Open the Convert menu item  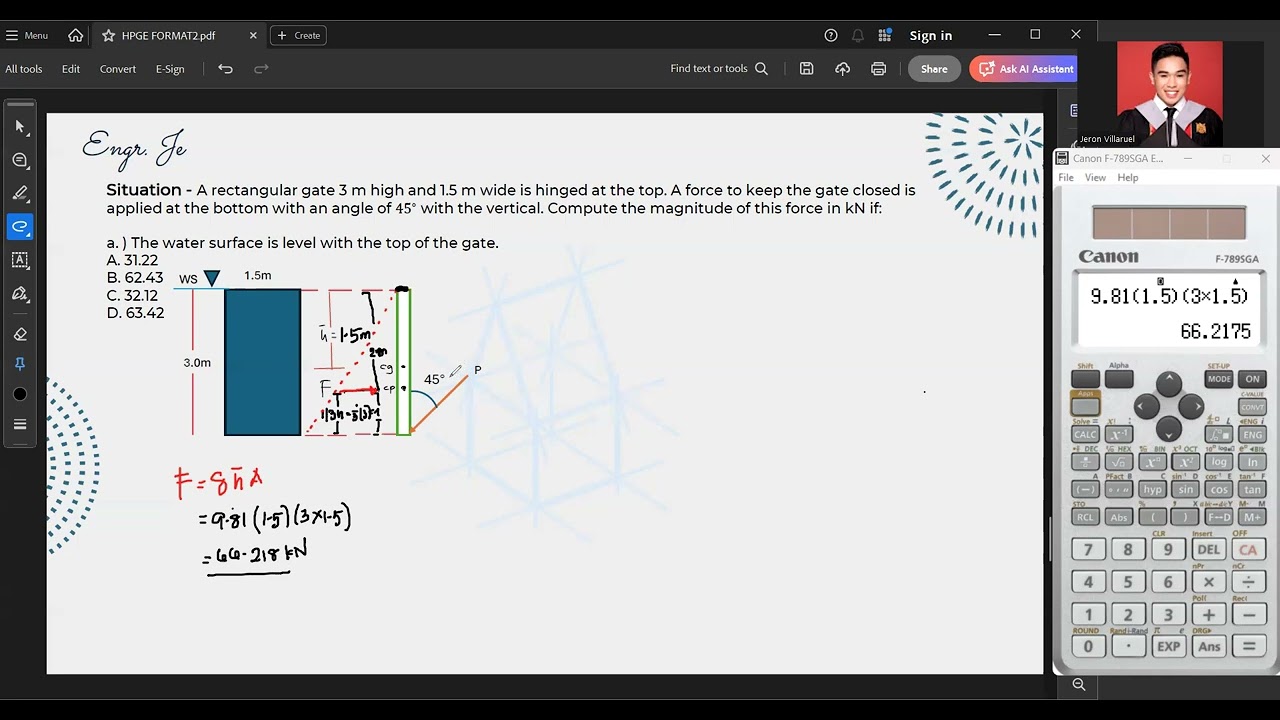click(x=118, y=69)
